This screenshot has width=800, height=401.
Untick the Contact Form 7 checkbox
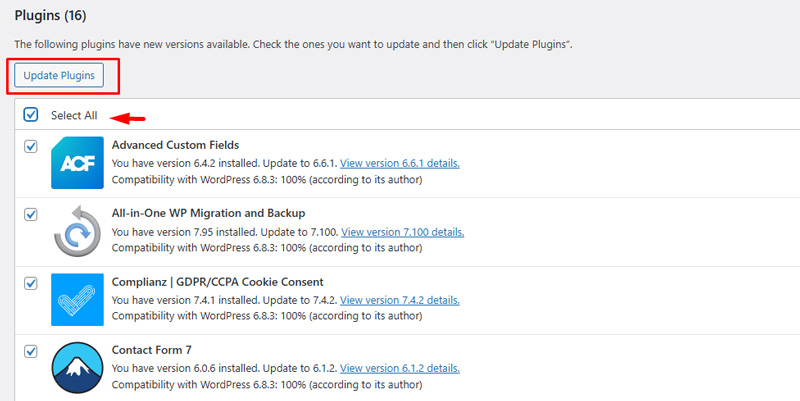point(31,351)
